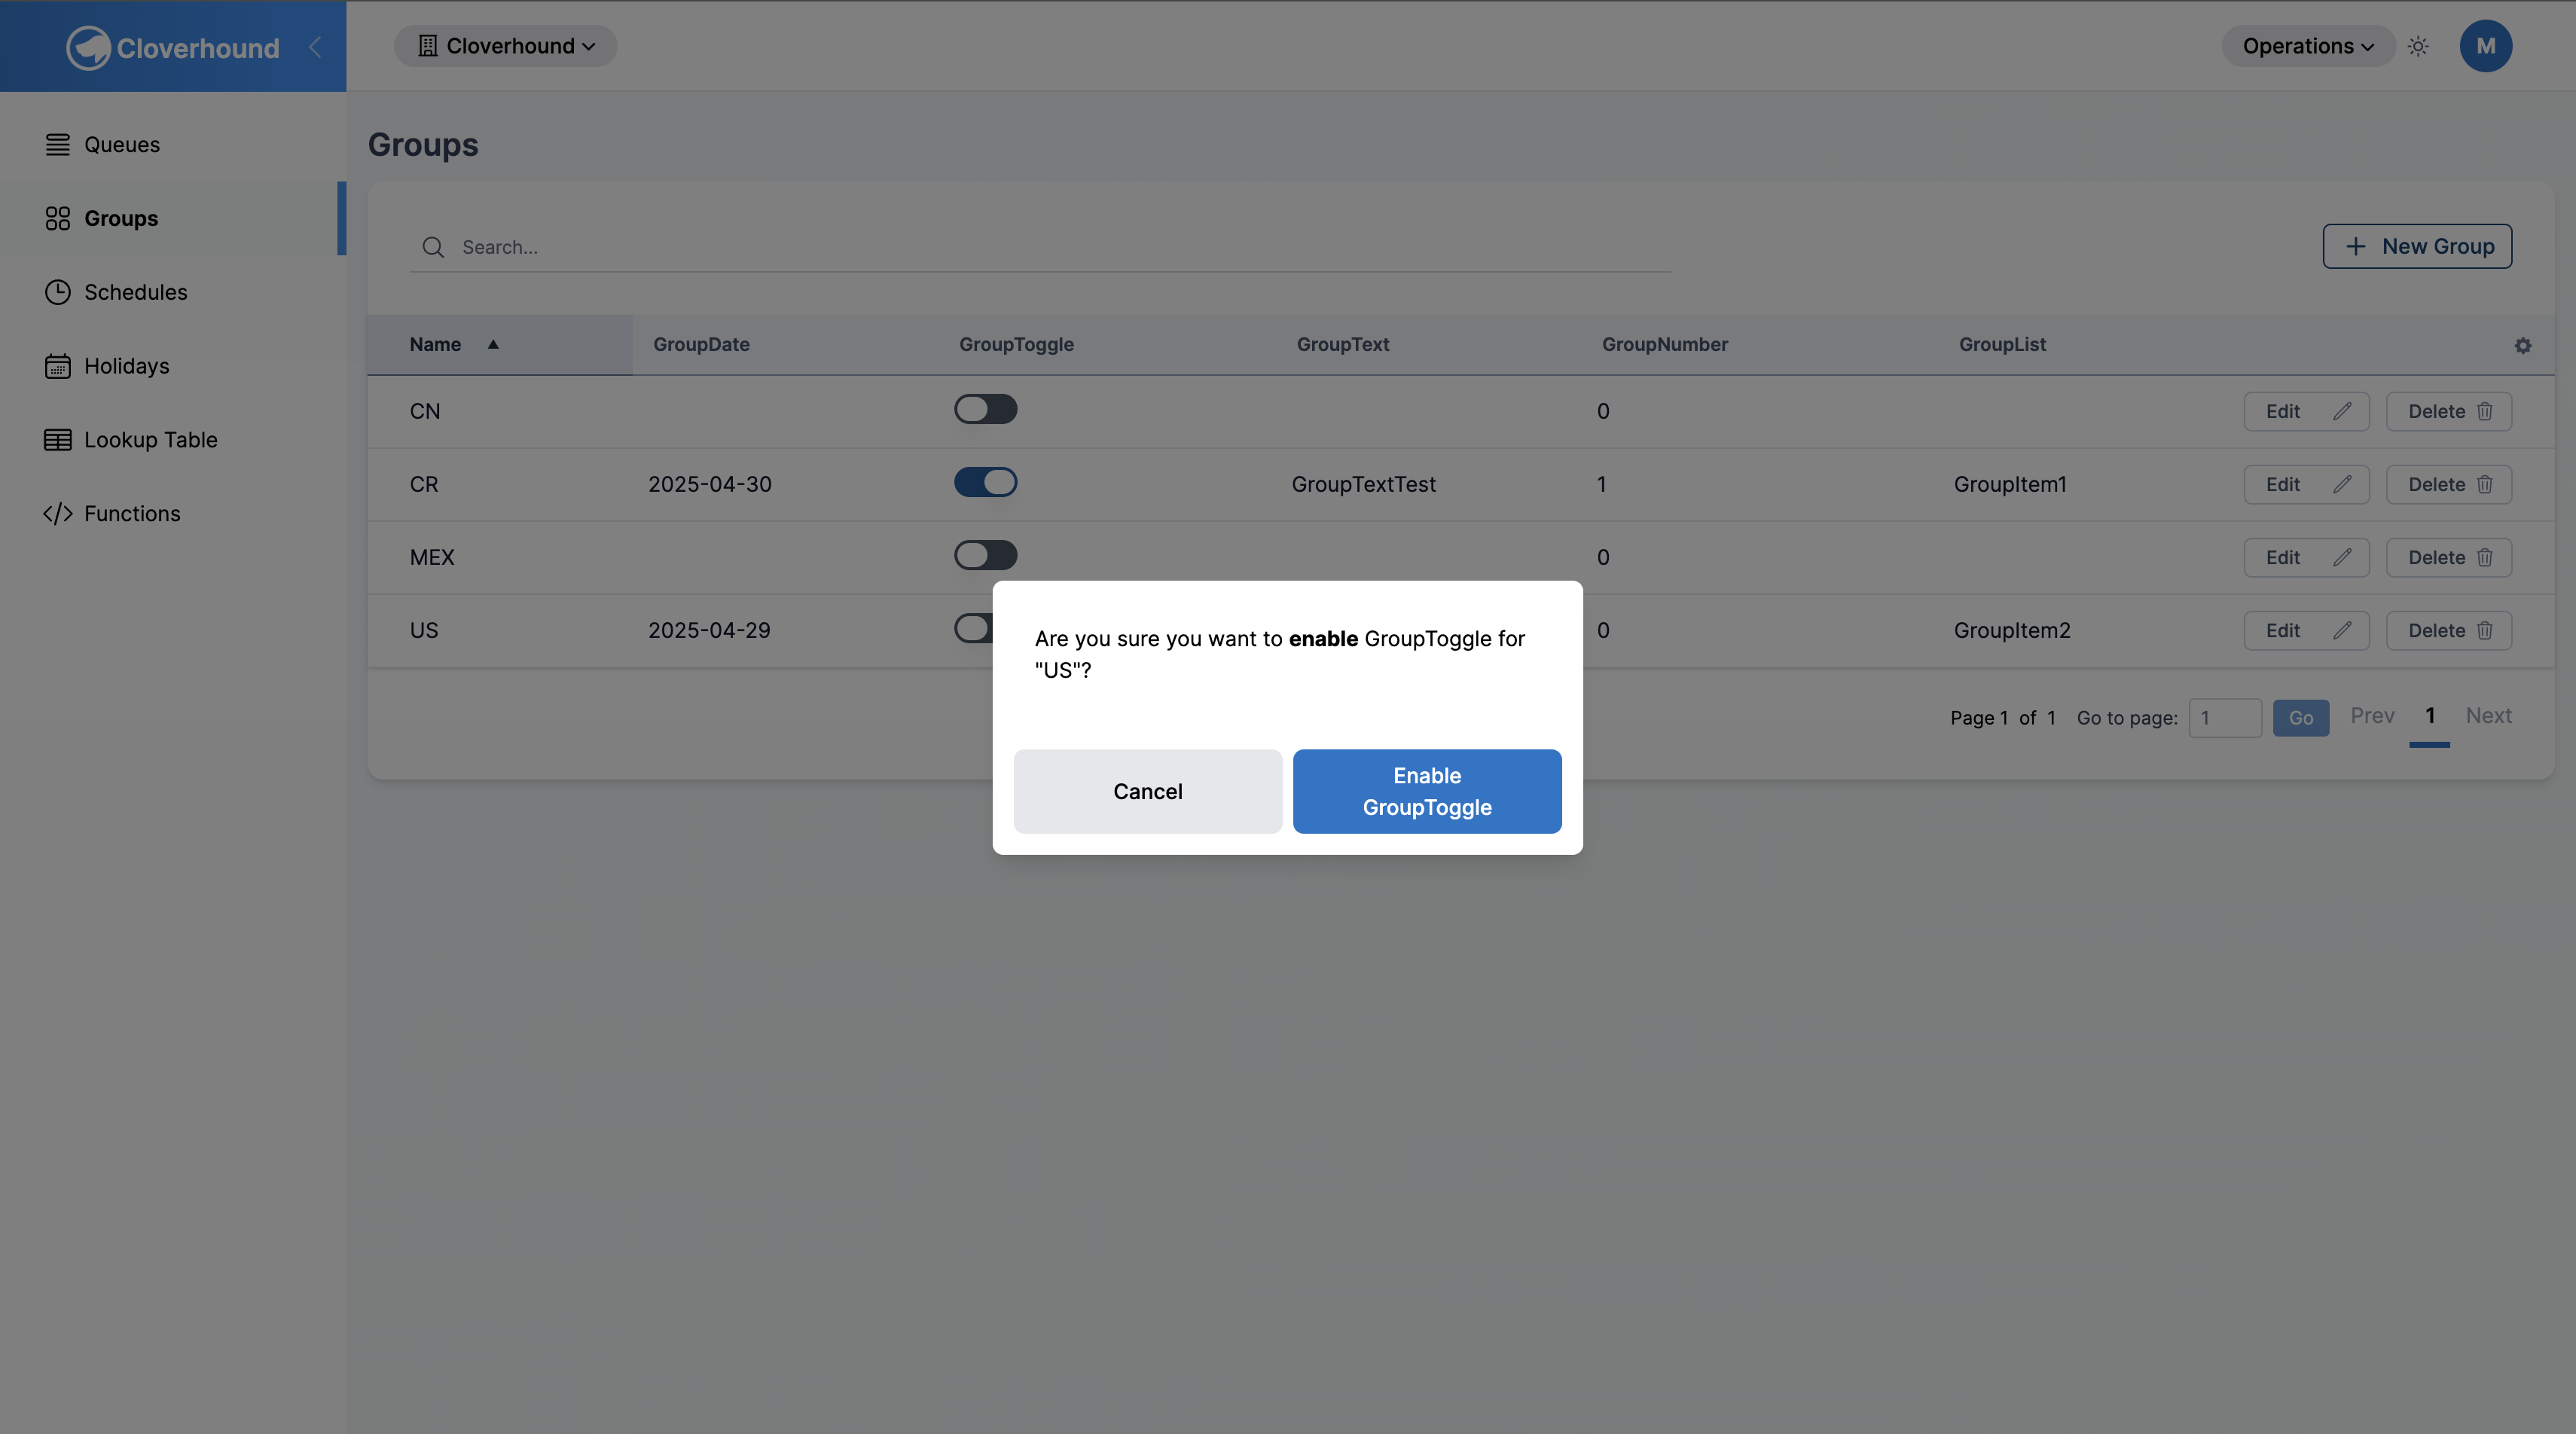
Task: Focus the Search groups field
Action: click(x=1040, y=247)
